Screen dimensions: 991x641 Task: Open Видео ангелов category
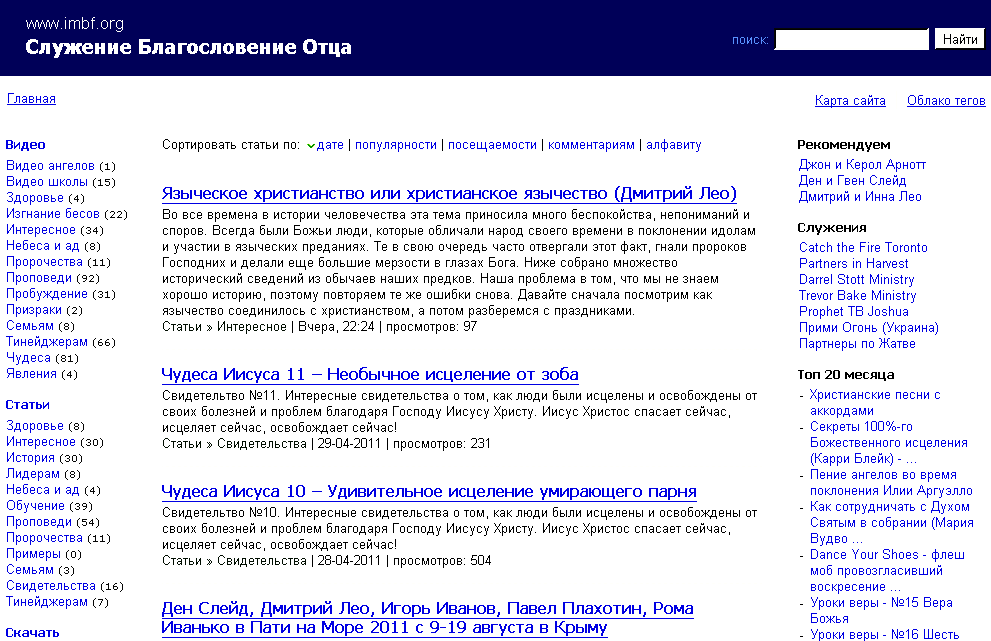[50, 166]
